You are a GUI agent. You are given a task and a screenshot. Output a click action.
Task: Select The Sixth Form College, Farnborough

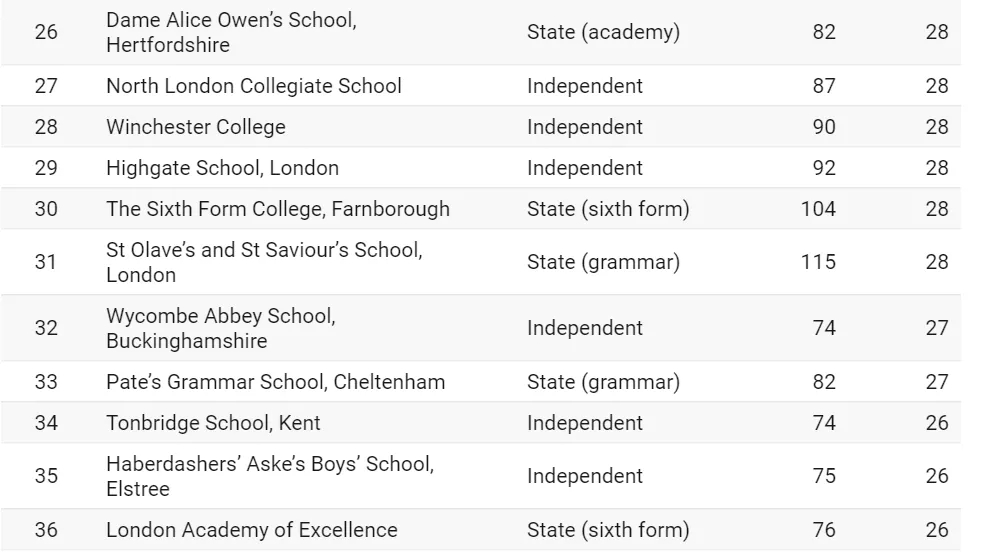pyautogui.click(x=278, y=209)
